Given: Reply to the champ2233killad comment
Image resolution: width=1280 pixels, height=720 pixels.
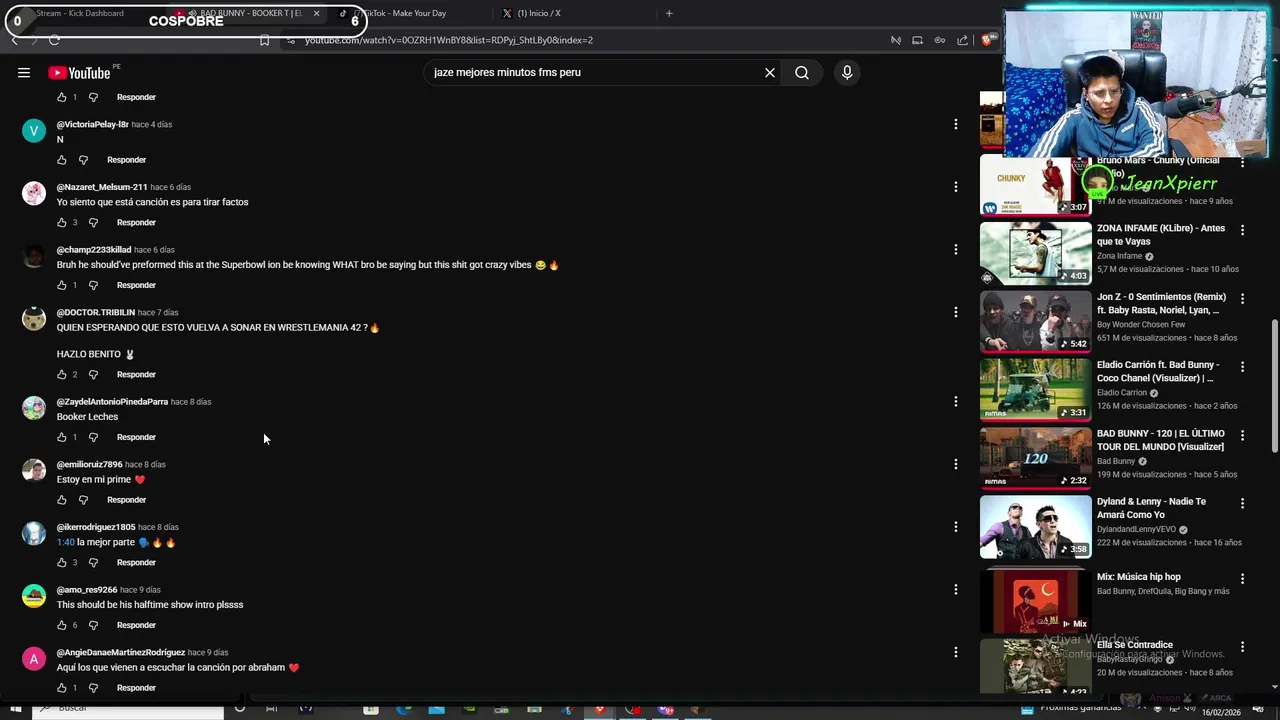Looking at the screenshot, I should pos(136,285).
